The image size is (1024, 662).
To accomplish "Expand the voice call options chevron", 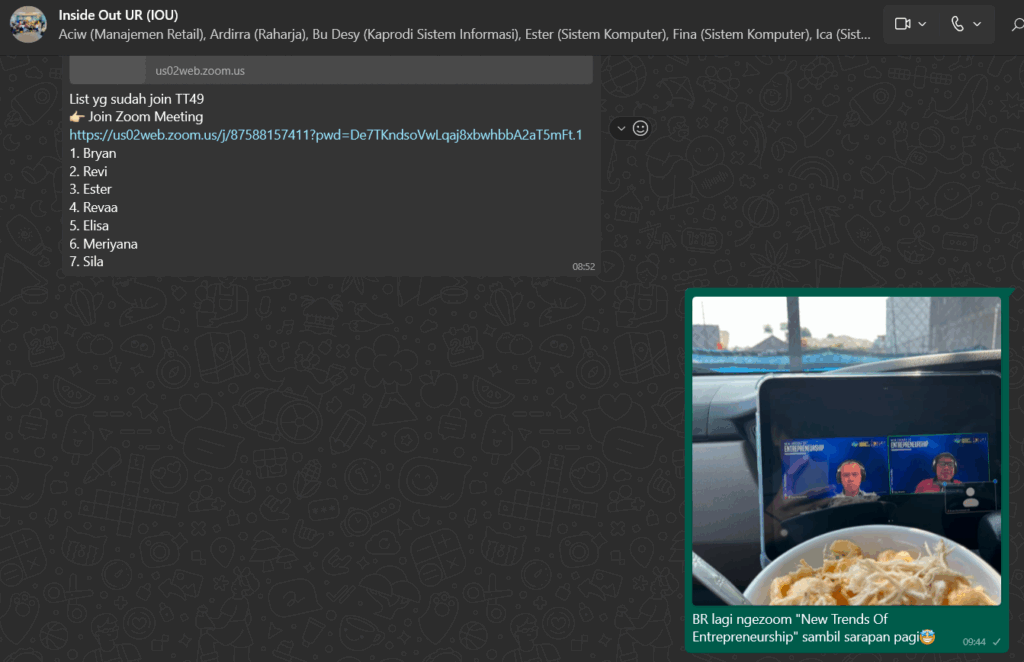I will [x=977, y=24].
